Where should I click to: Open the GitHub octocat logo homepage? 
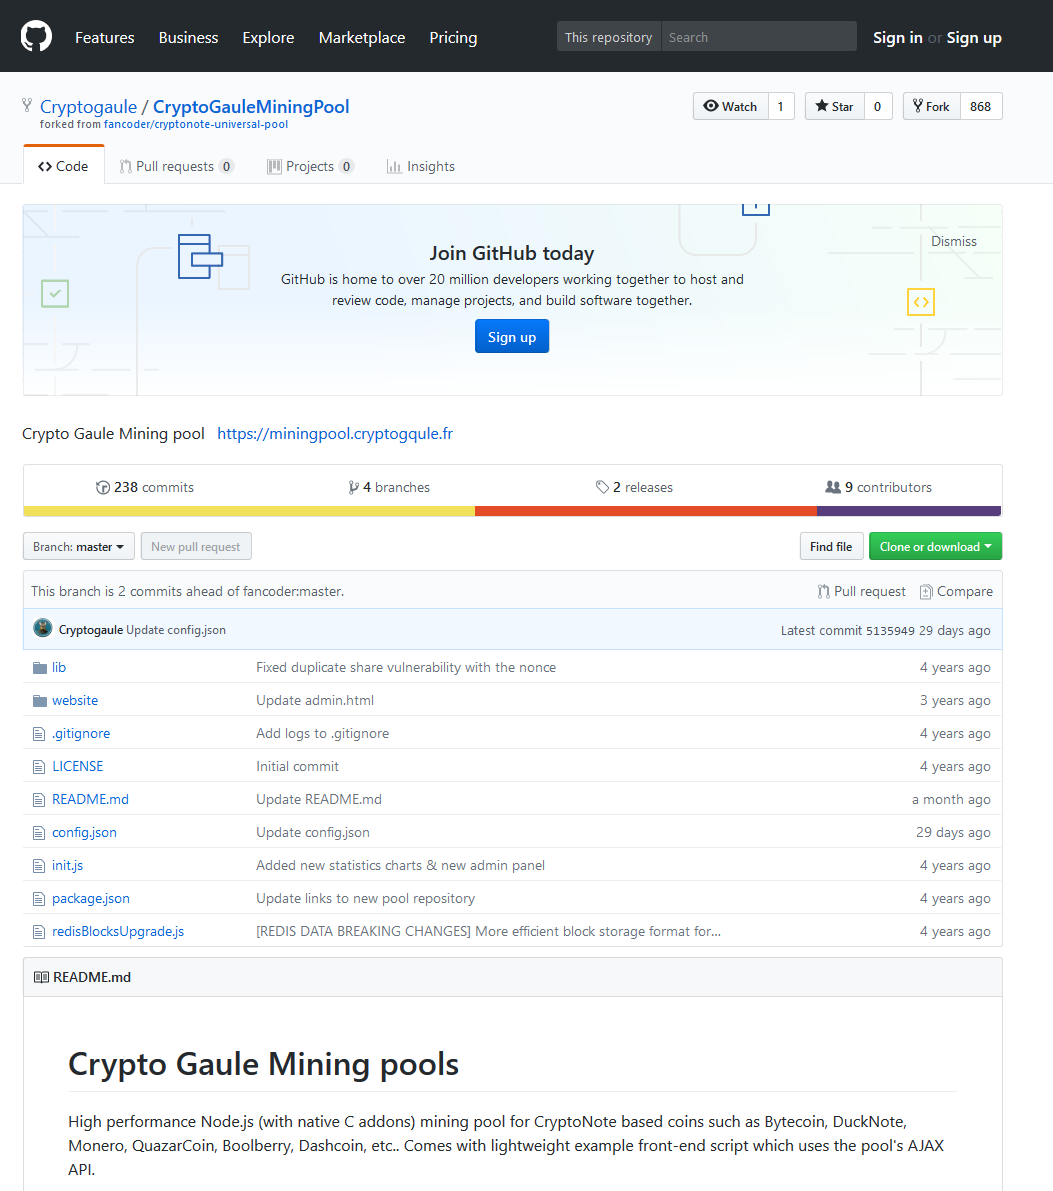[x=36, y=36]
